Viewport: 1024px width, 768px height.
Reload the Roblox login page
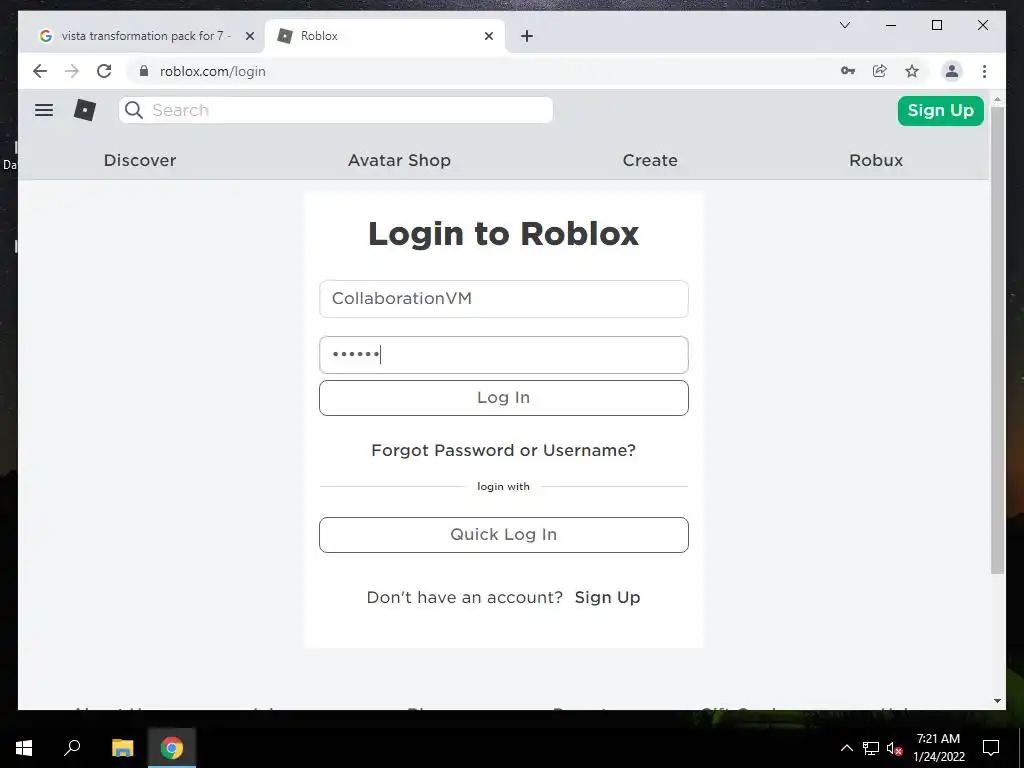click(x=104, y=71)
